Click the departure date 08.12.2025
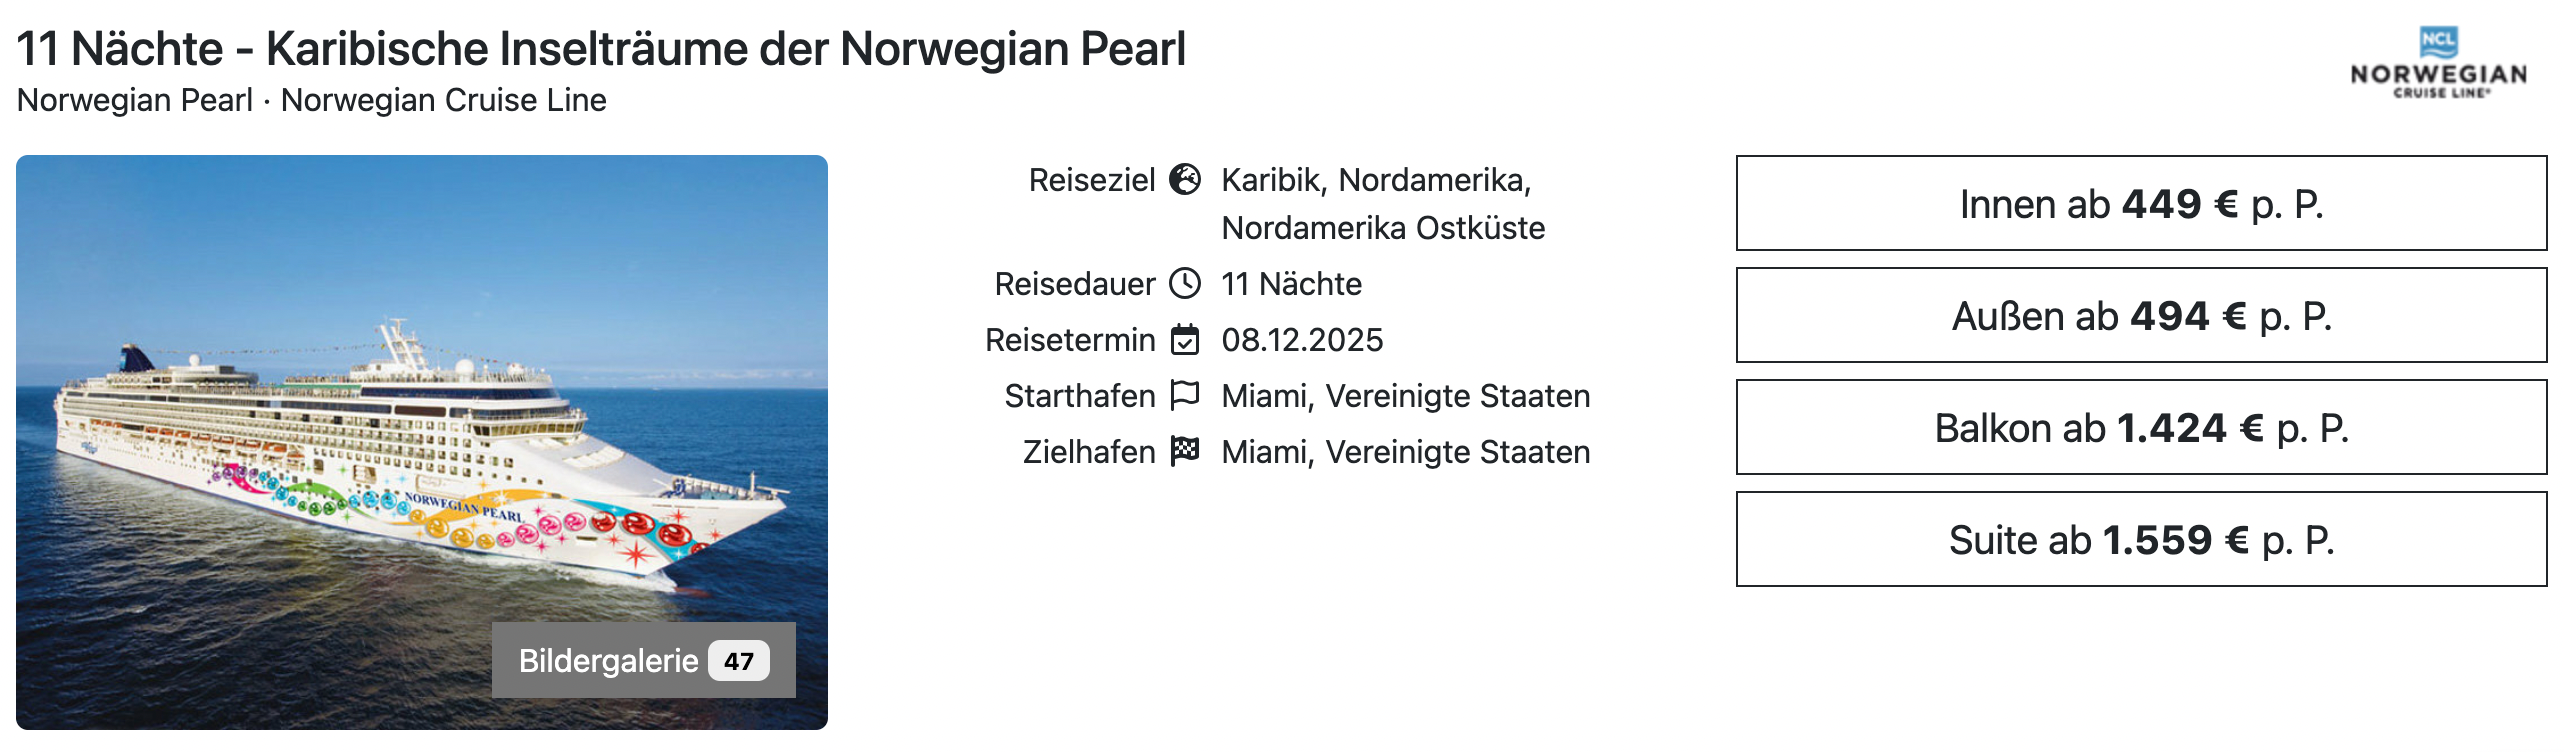Viewport: 2564px width, 752px height. point(1302,339)
